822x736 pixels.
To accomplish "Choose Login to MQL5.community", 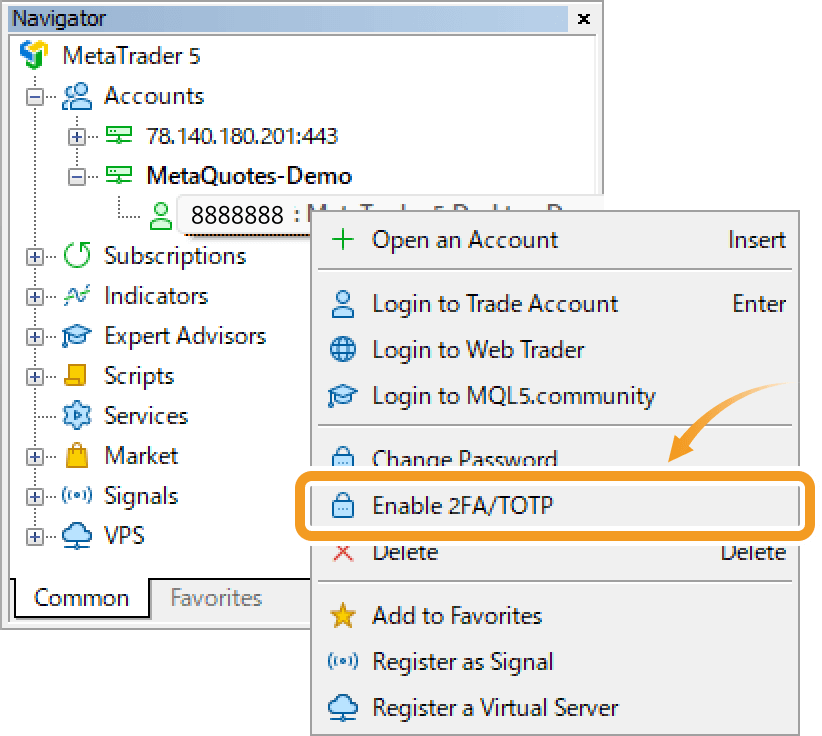I will coord(555,395).
